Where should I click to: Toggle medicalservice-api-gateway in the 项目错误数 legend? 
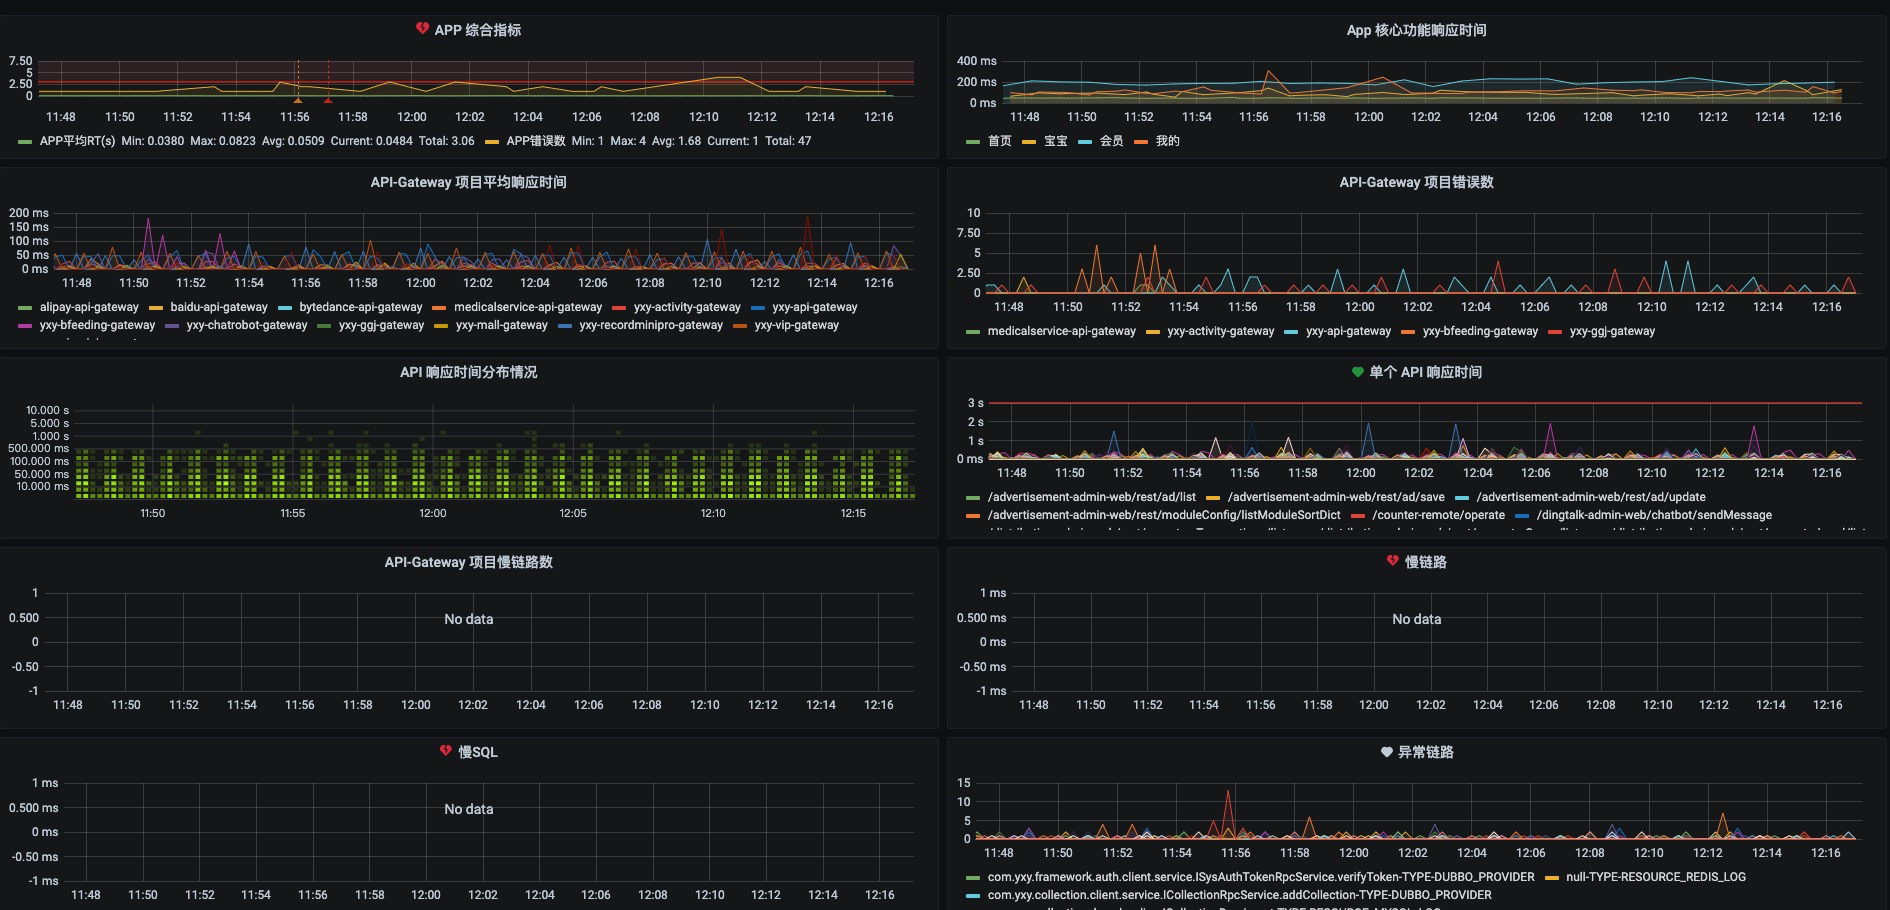click(x=1062, y=331)
